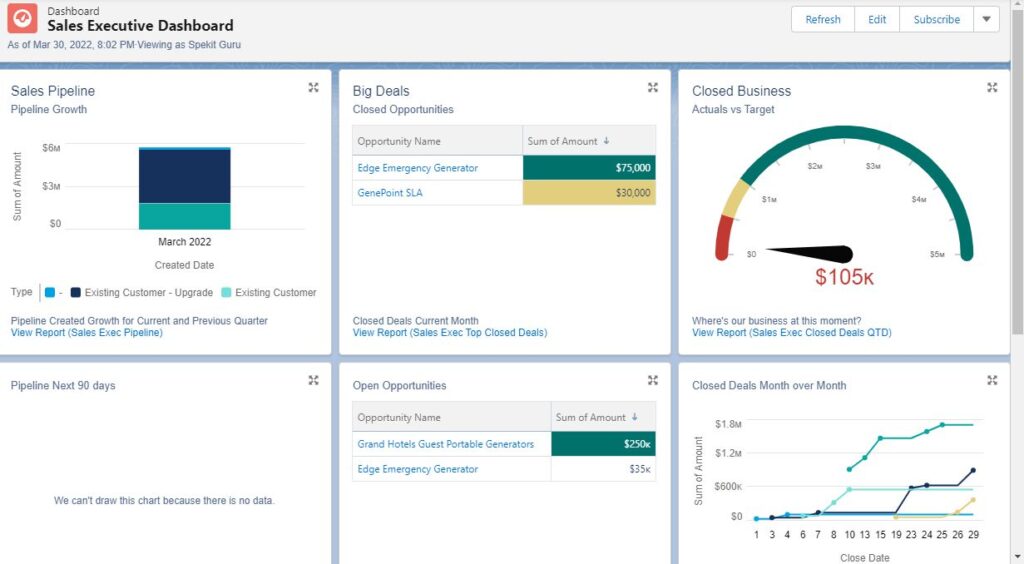Sort Big Deals by Sum of Amount arrow
Screen dimensions: 1024x564
pyautogui.click(x=607, y=141)
